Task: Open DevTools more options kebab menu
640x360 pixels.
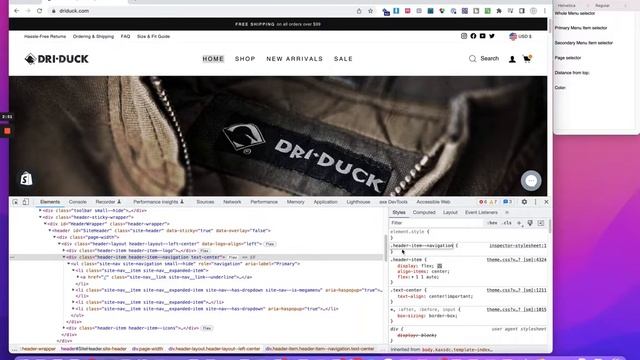Action: pos(536,202)
